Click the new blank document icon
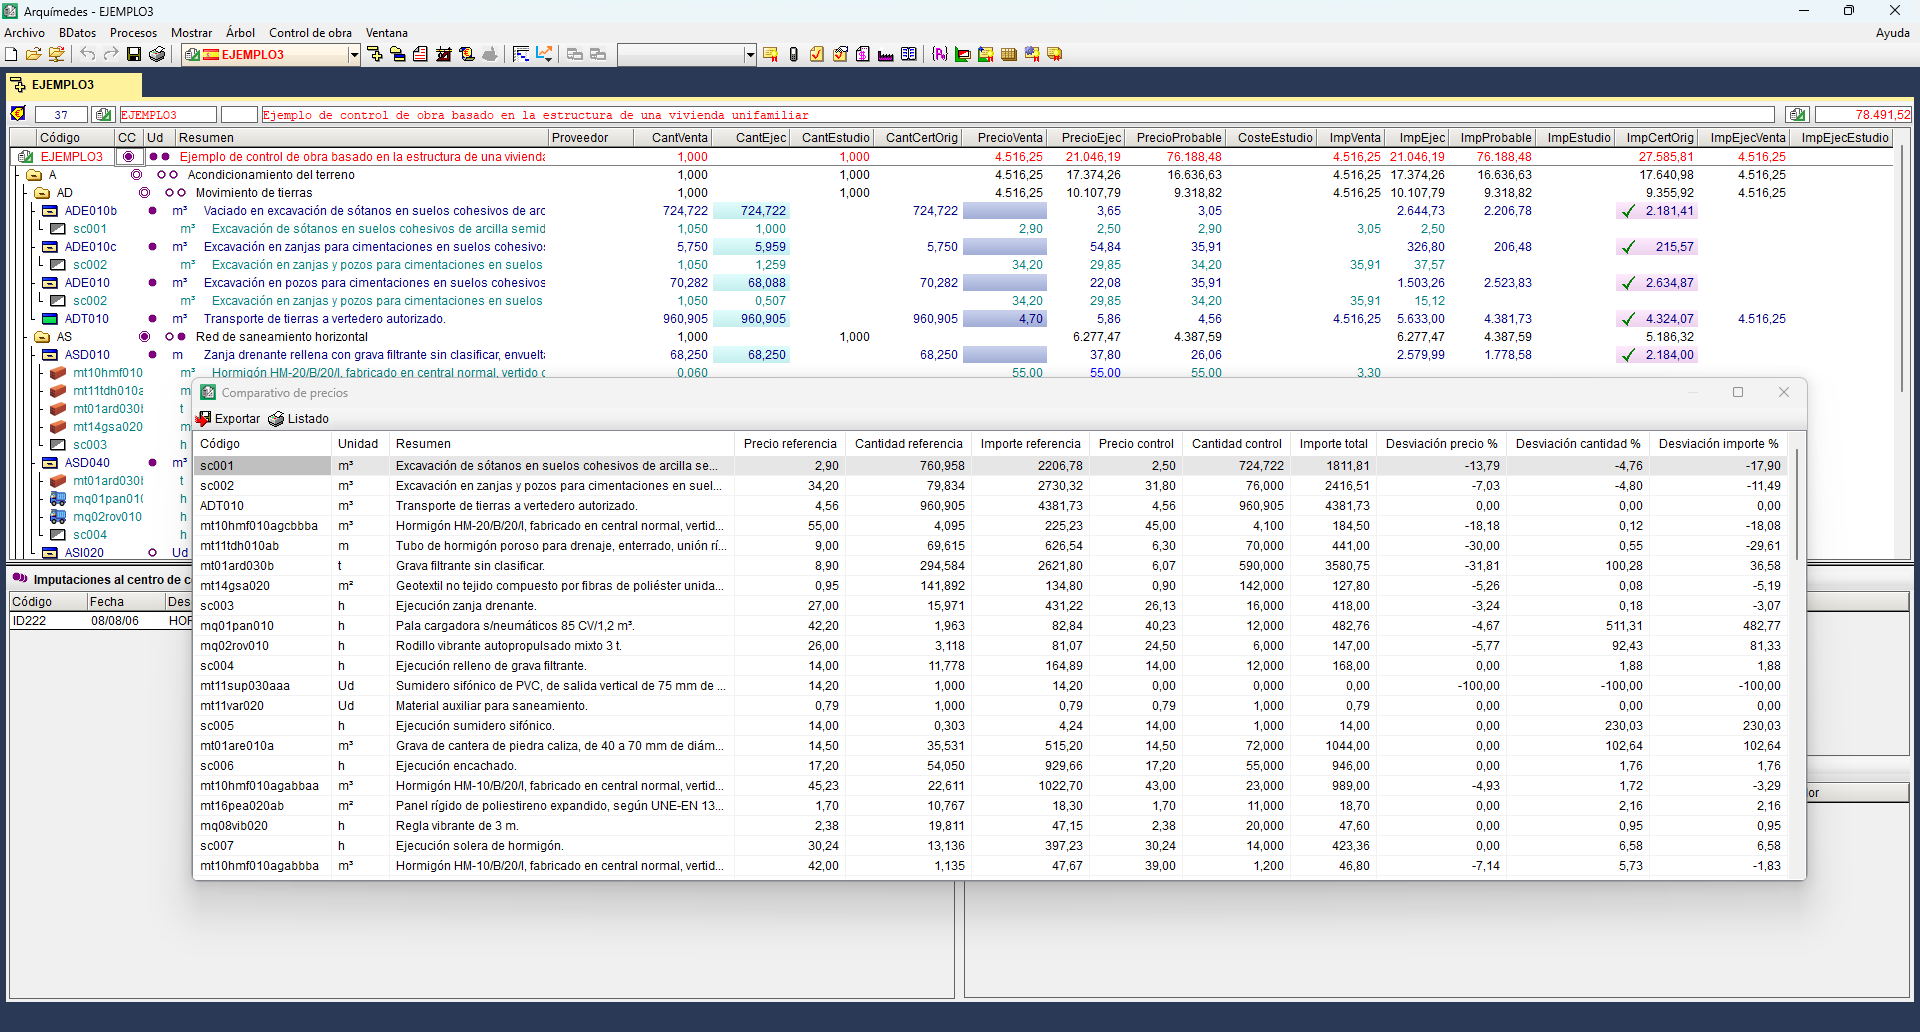The image size is (1920, 1032). click(11, 54)
